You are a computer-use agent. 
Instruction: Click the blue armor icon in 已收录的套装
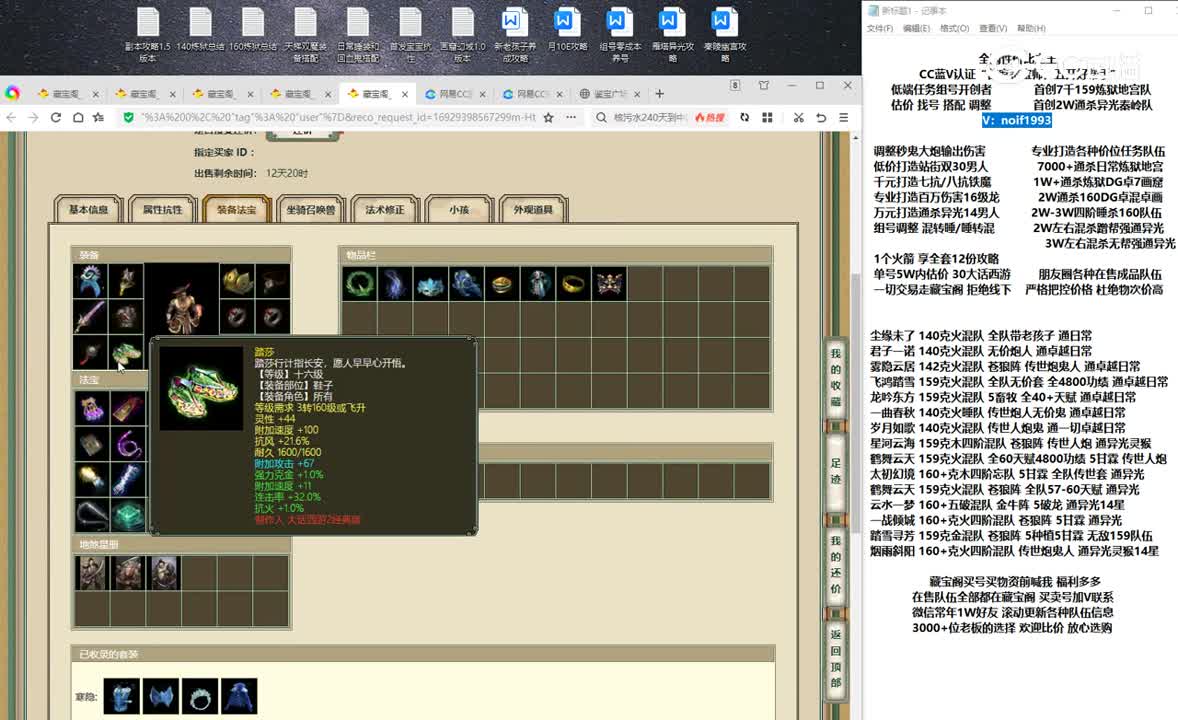[122, 696]
